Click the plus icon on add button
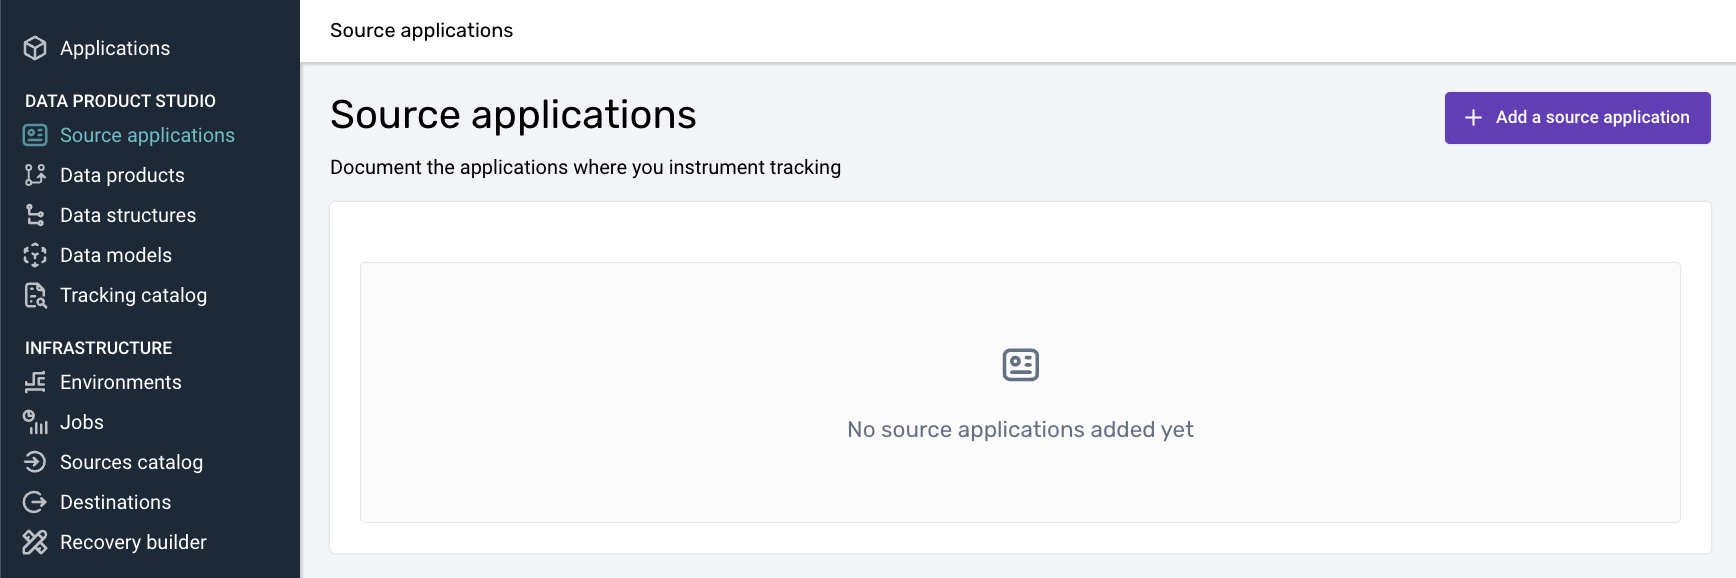The height and width of the screenshot is (578, 1736). point(1473,118)
